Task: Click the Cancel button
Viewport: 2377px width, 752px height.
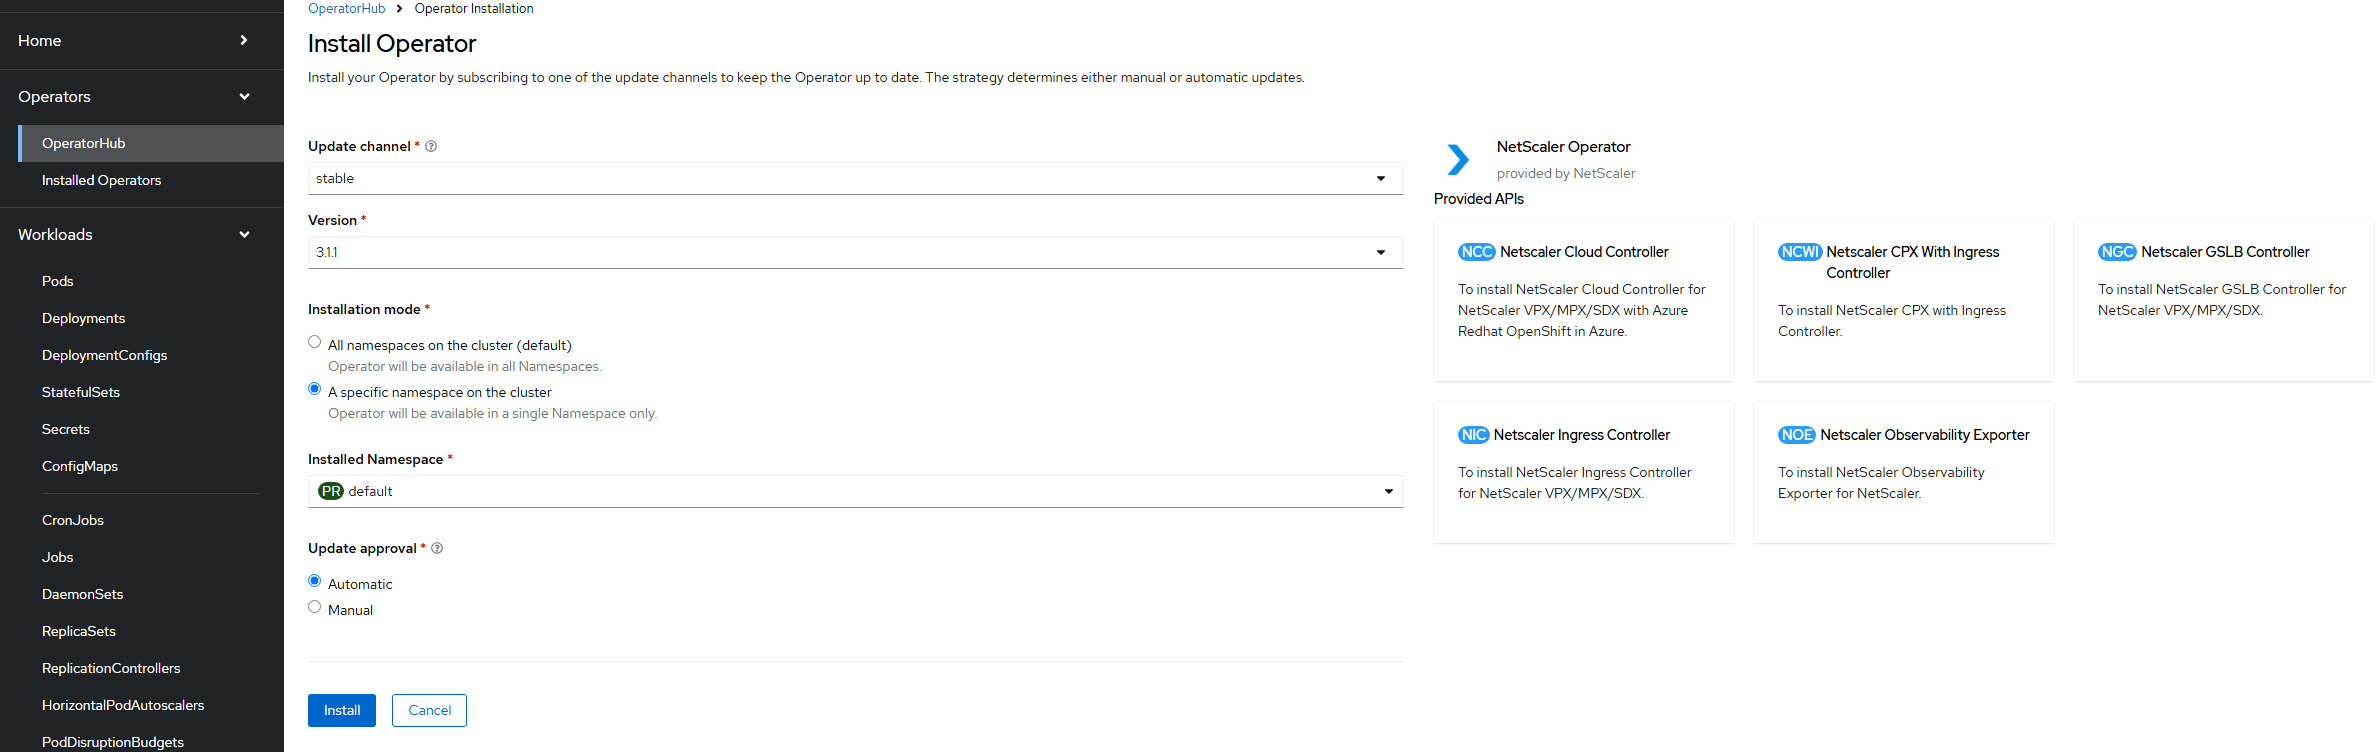Action: pos(429,710)
